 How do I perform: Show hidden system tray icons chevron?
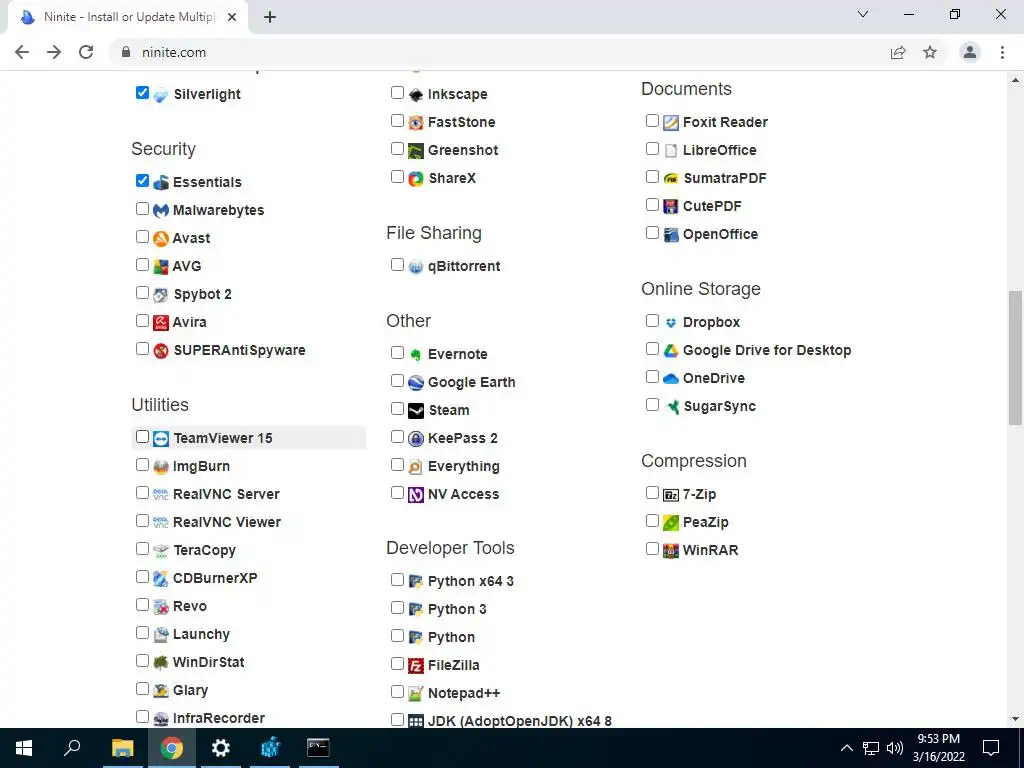pos(846,748)
